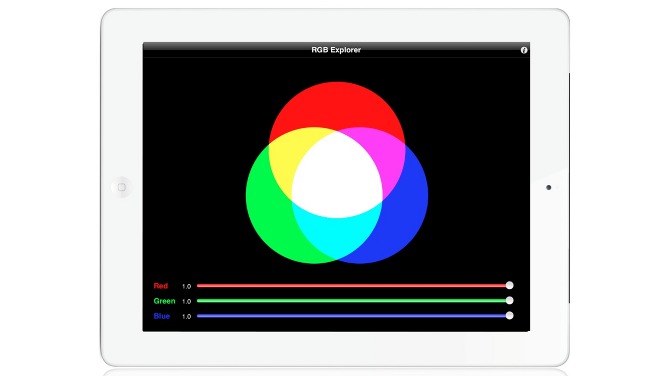Click the Blue slider handle
This screenshot has width=670, height=376.
[509, 316]
